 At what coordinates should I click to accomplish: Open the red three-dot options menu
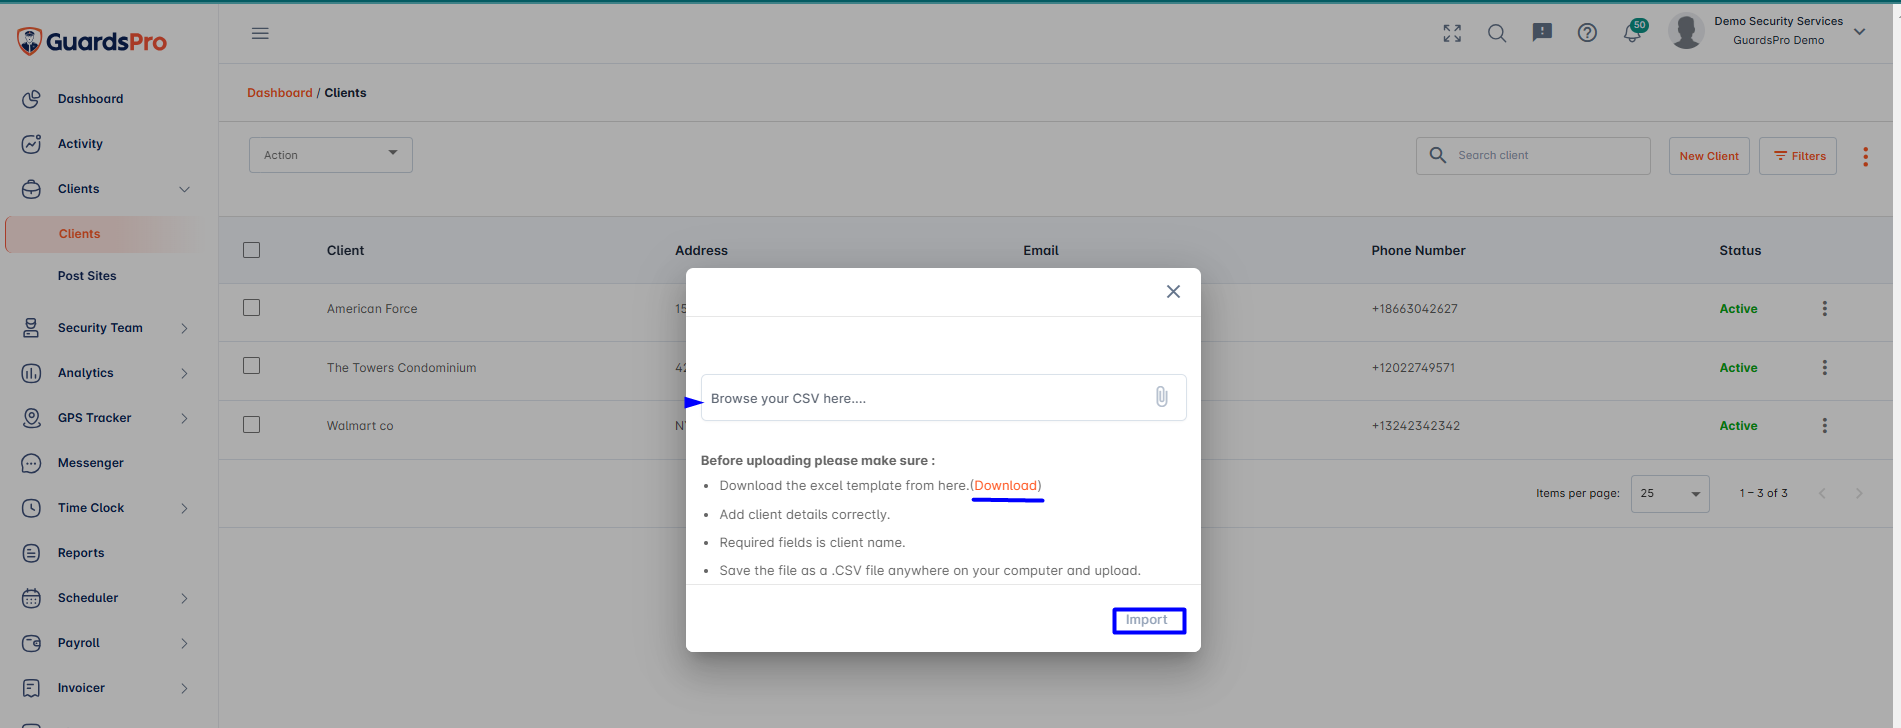(1865, 156)
